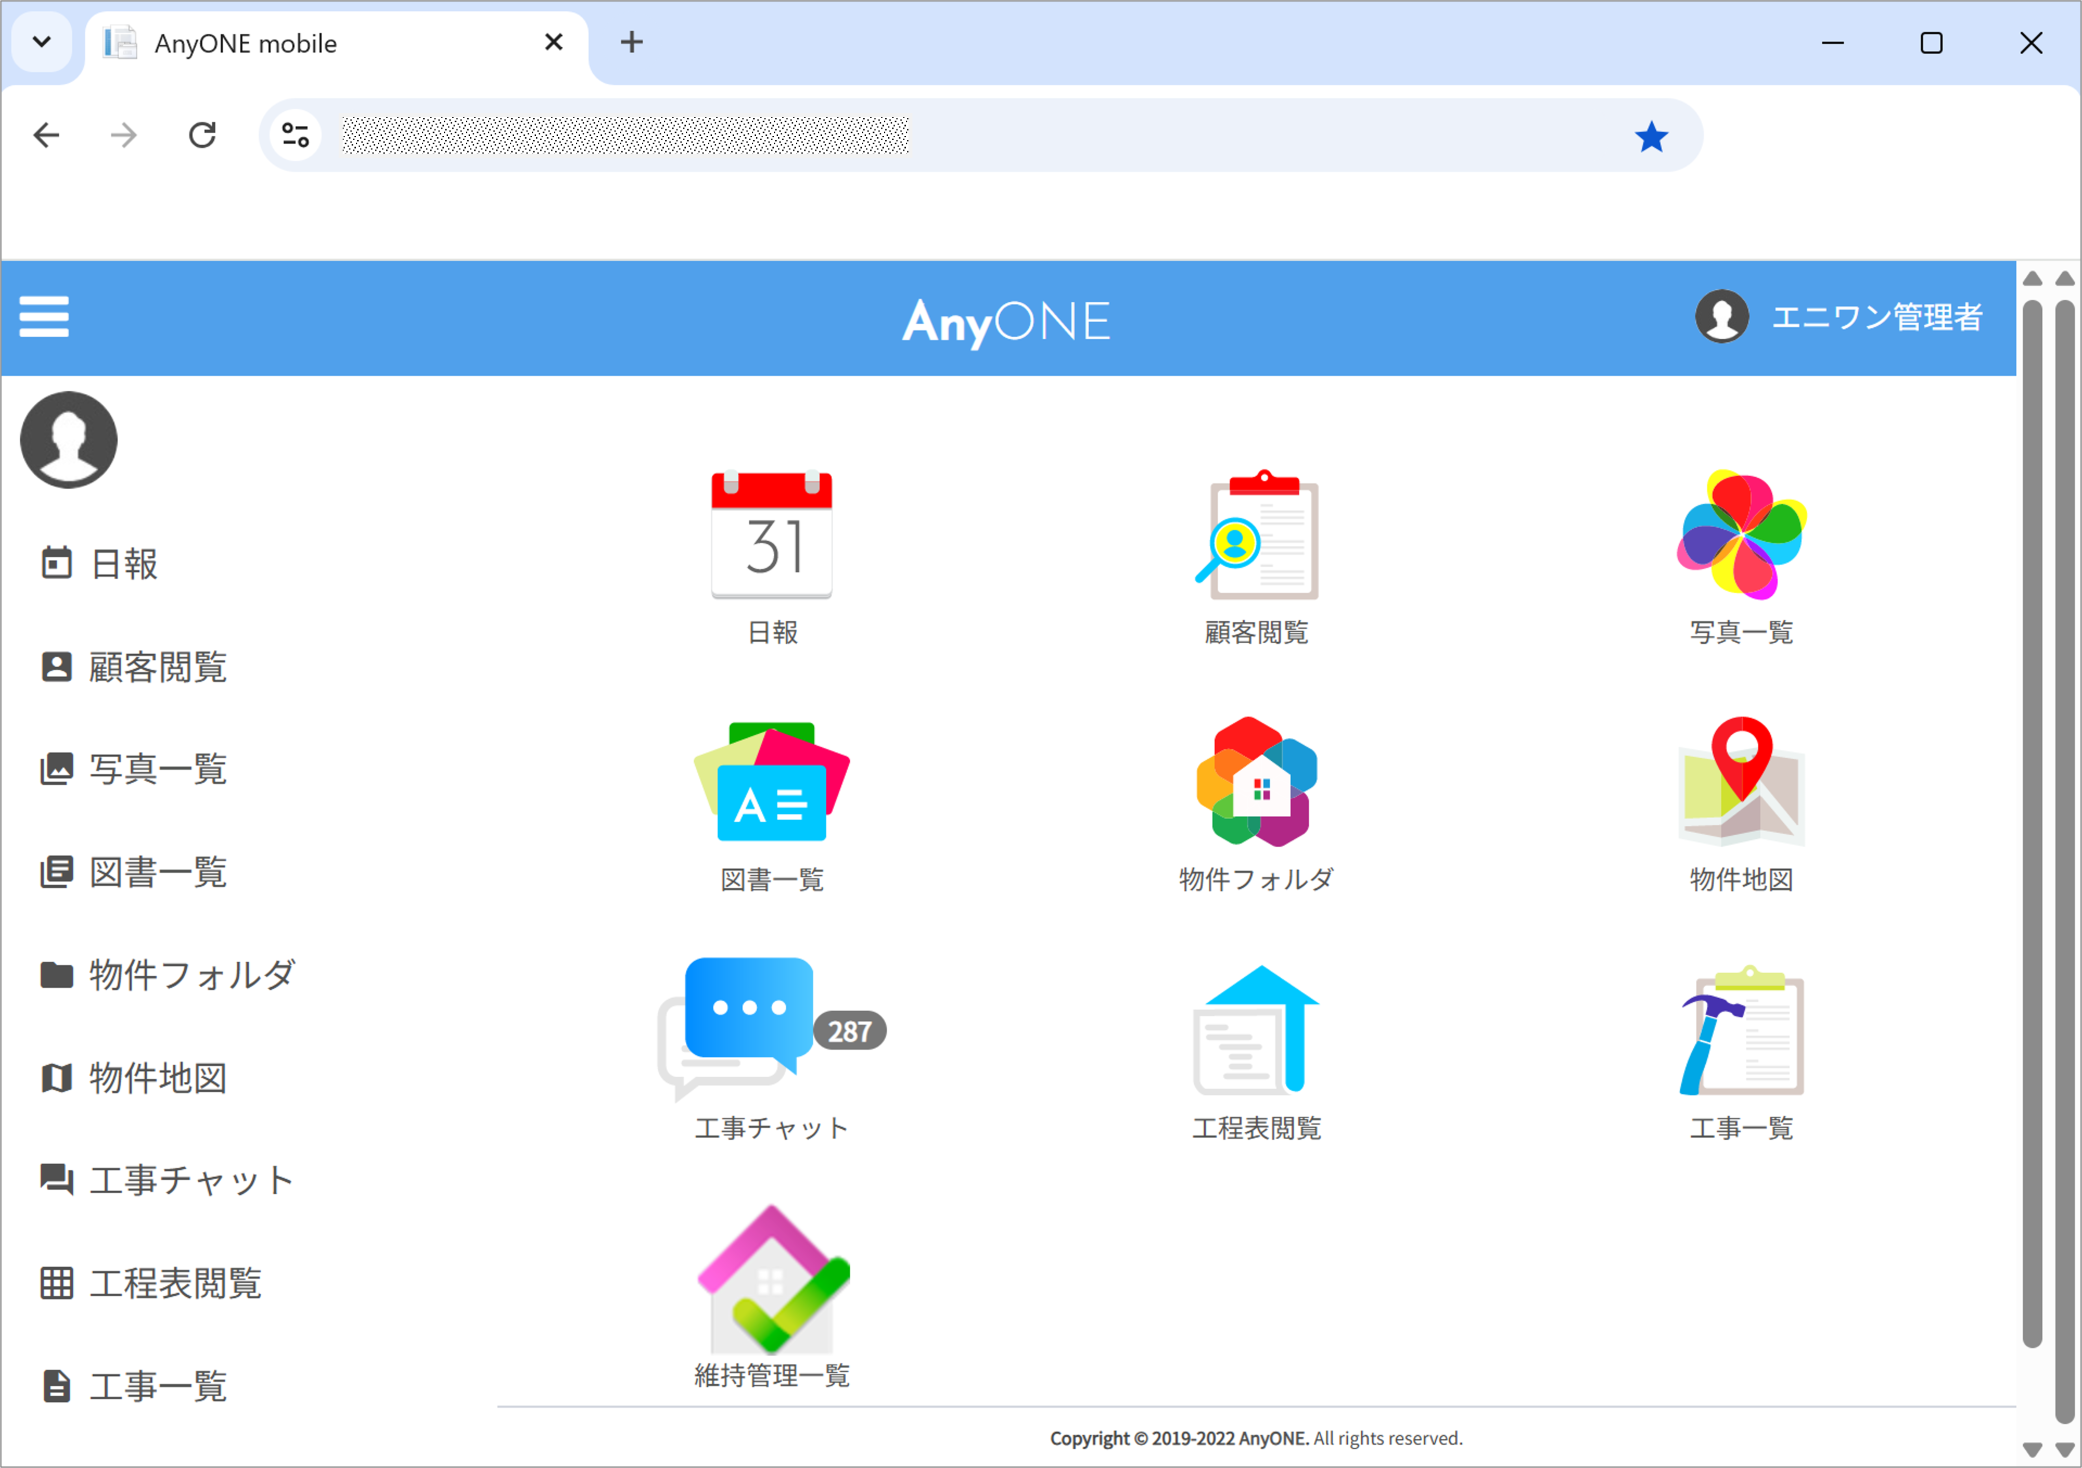This screenshot has height=1468, width=2082.
Task: Open the hamburger menu
Action: click(44, 317)
